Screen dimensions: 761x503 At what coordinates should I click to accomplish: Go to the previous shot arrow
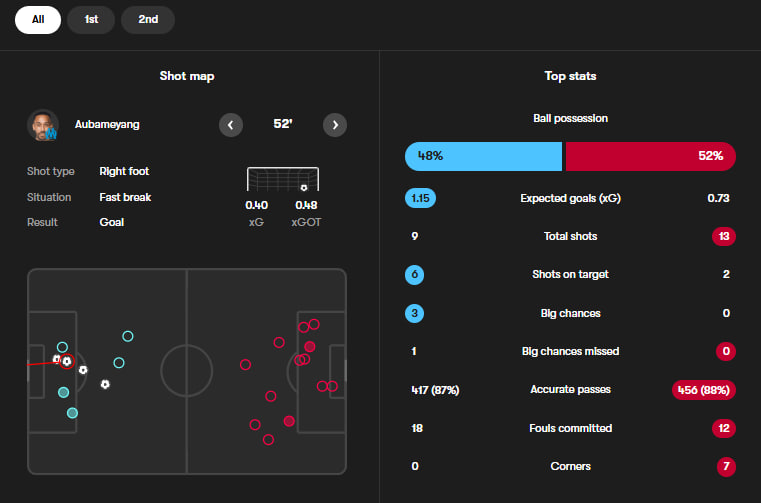(231, 125)
